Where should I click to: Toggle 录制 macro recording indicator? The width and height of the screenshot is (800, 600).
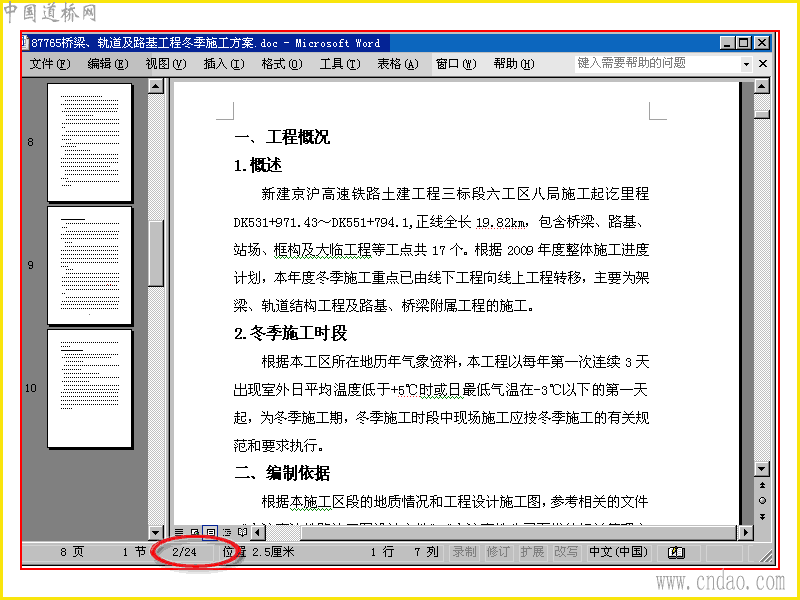tap(464, 552)
